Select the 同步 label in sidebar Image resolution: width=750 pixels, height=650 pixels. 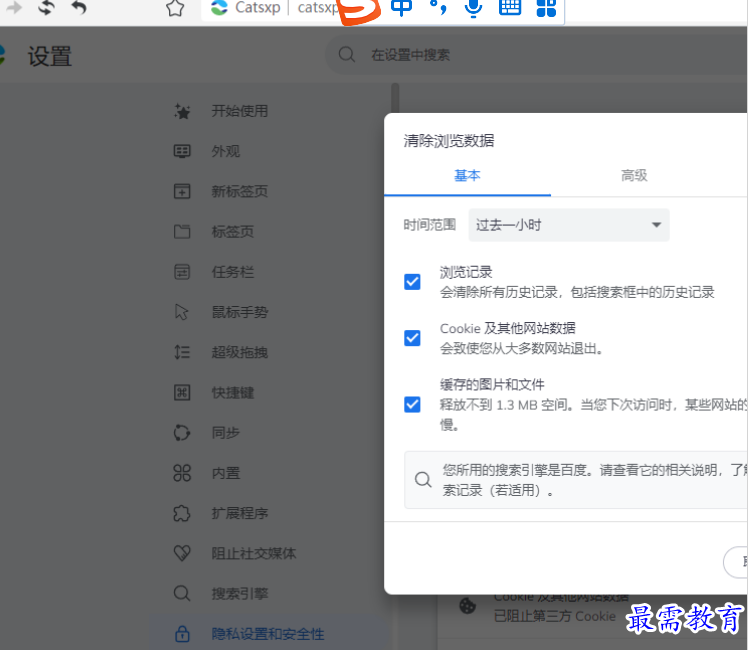pyautogui.click(x=226, y=433)
